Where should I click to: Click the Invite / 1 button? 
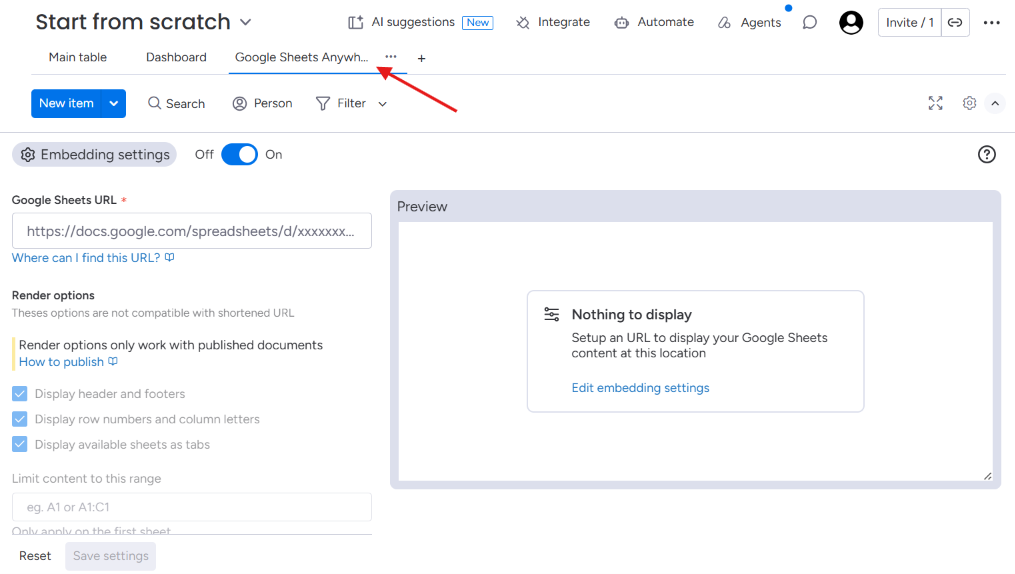pos(909,23)
